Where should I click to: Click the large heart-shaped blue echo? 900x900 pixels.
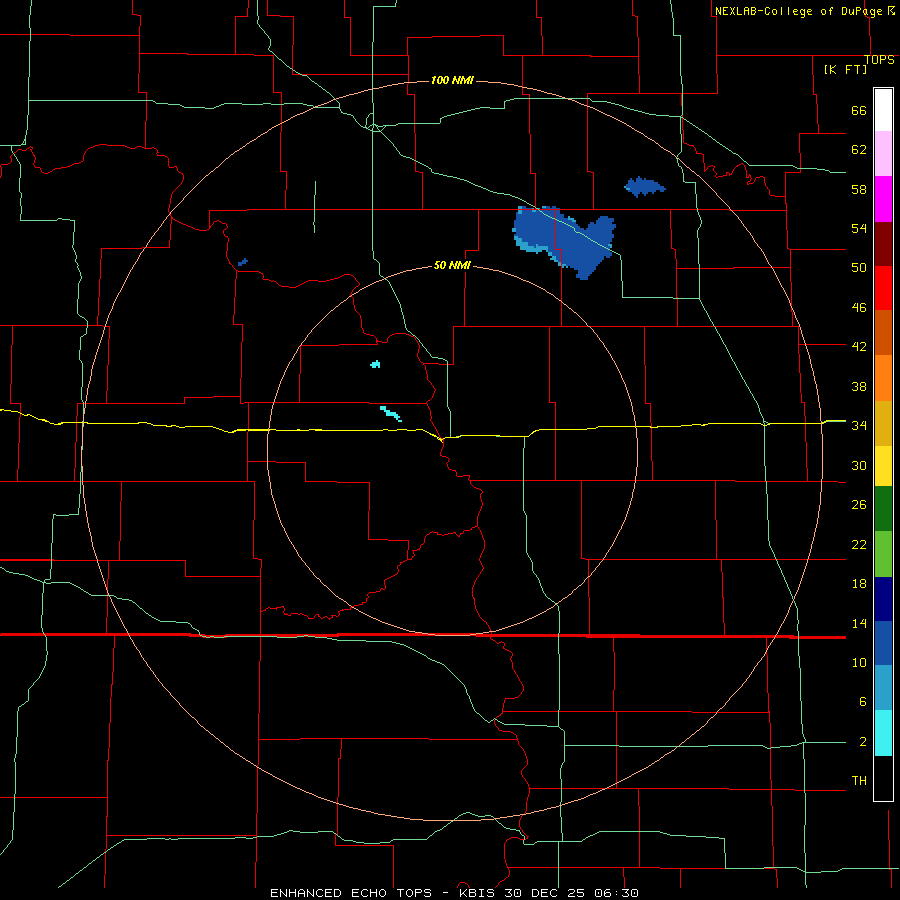[x=563, y=240]
